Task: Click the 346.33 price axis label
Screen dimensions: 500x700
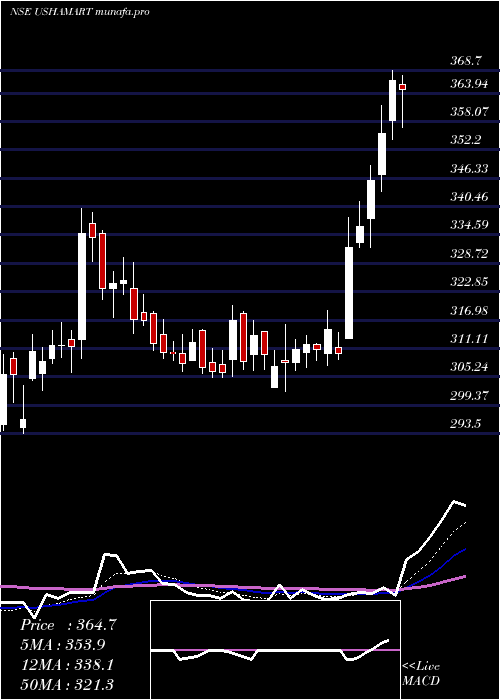Action: coord(468,168)
